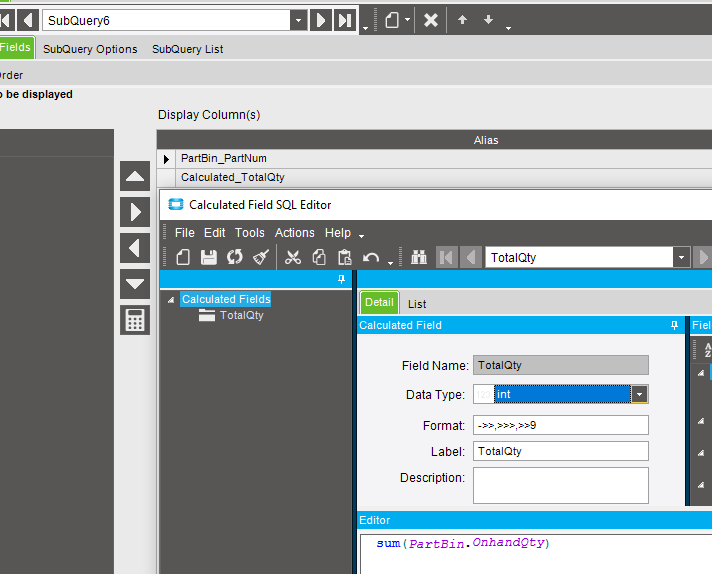
Task: Save calculated field with floppy icon
Action: click(209, 257)
